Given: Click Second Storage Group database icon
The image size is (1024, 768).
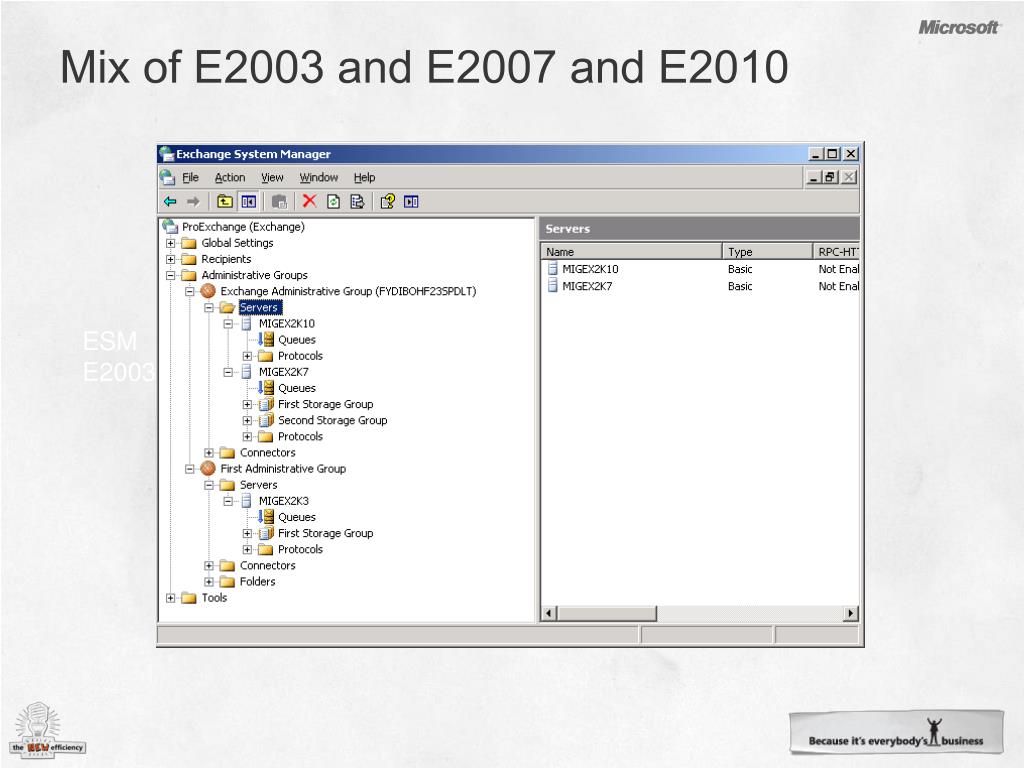Looking at the screenshot, I should 266,421.
